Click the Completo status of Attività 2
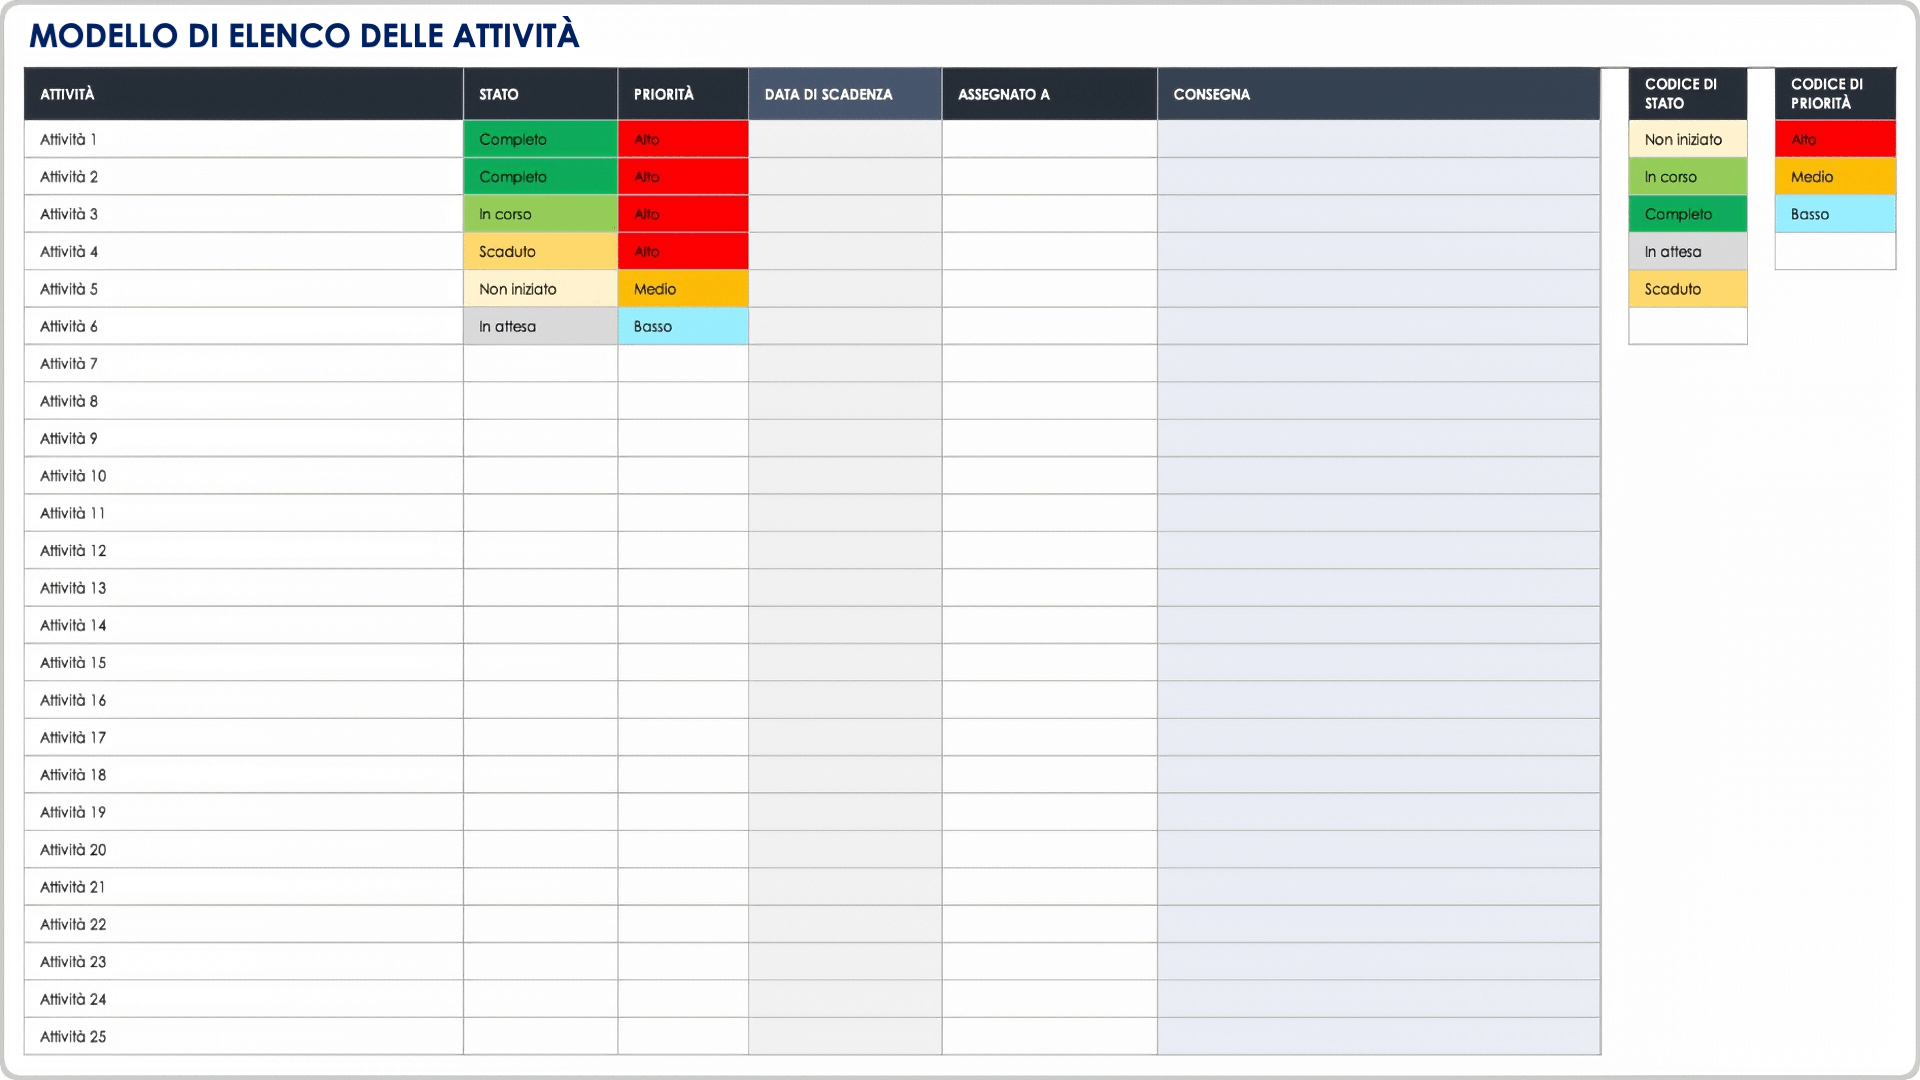Viewport: 1920px width, 1080px height. (540, 177)
